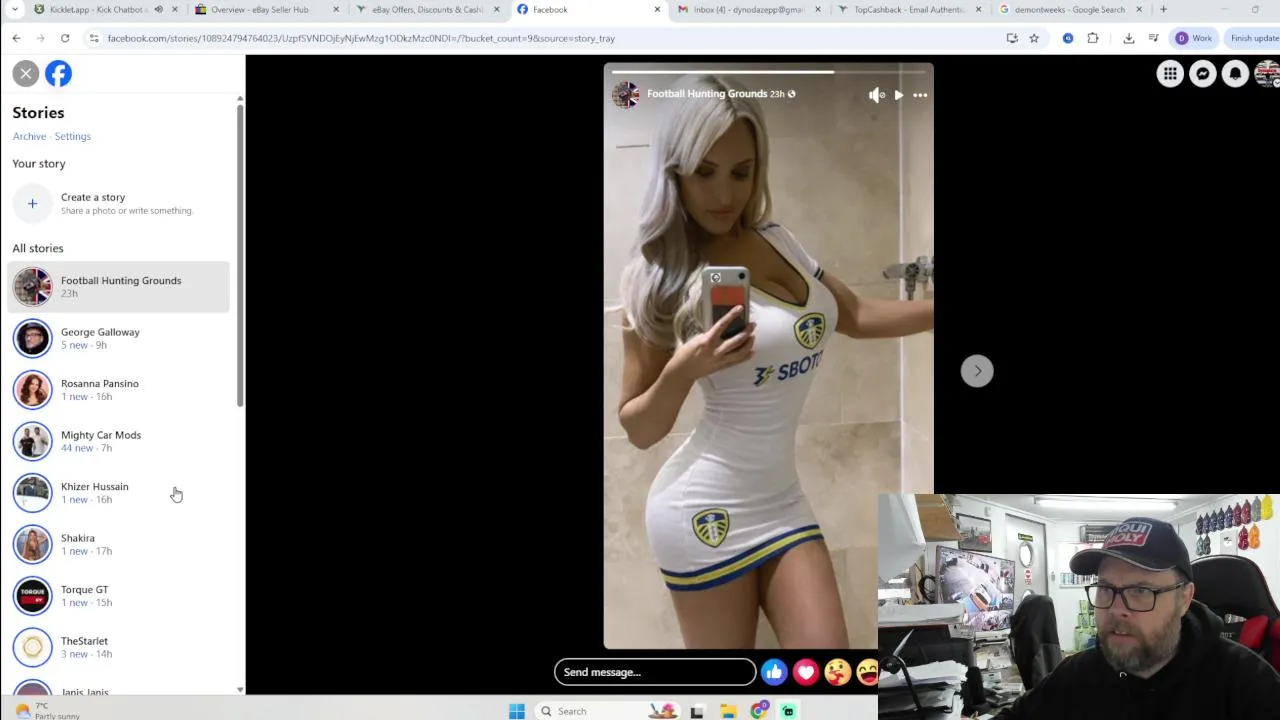1280x720 pixels.
Task: Click the story progress bar
Action: click(x=768, y=72)
